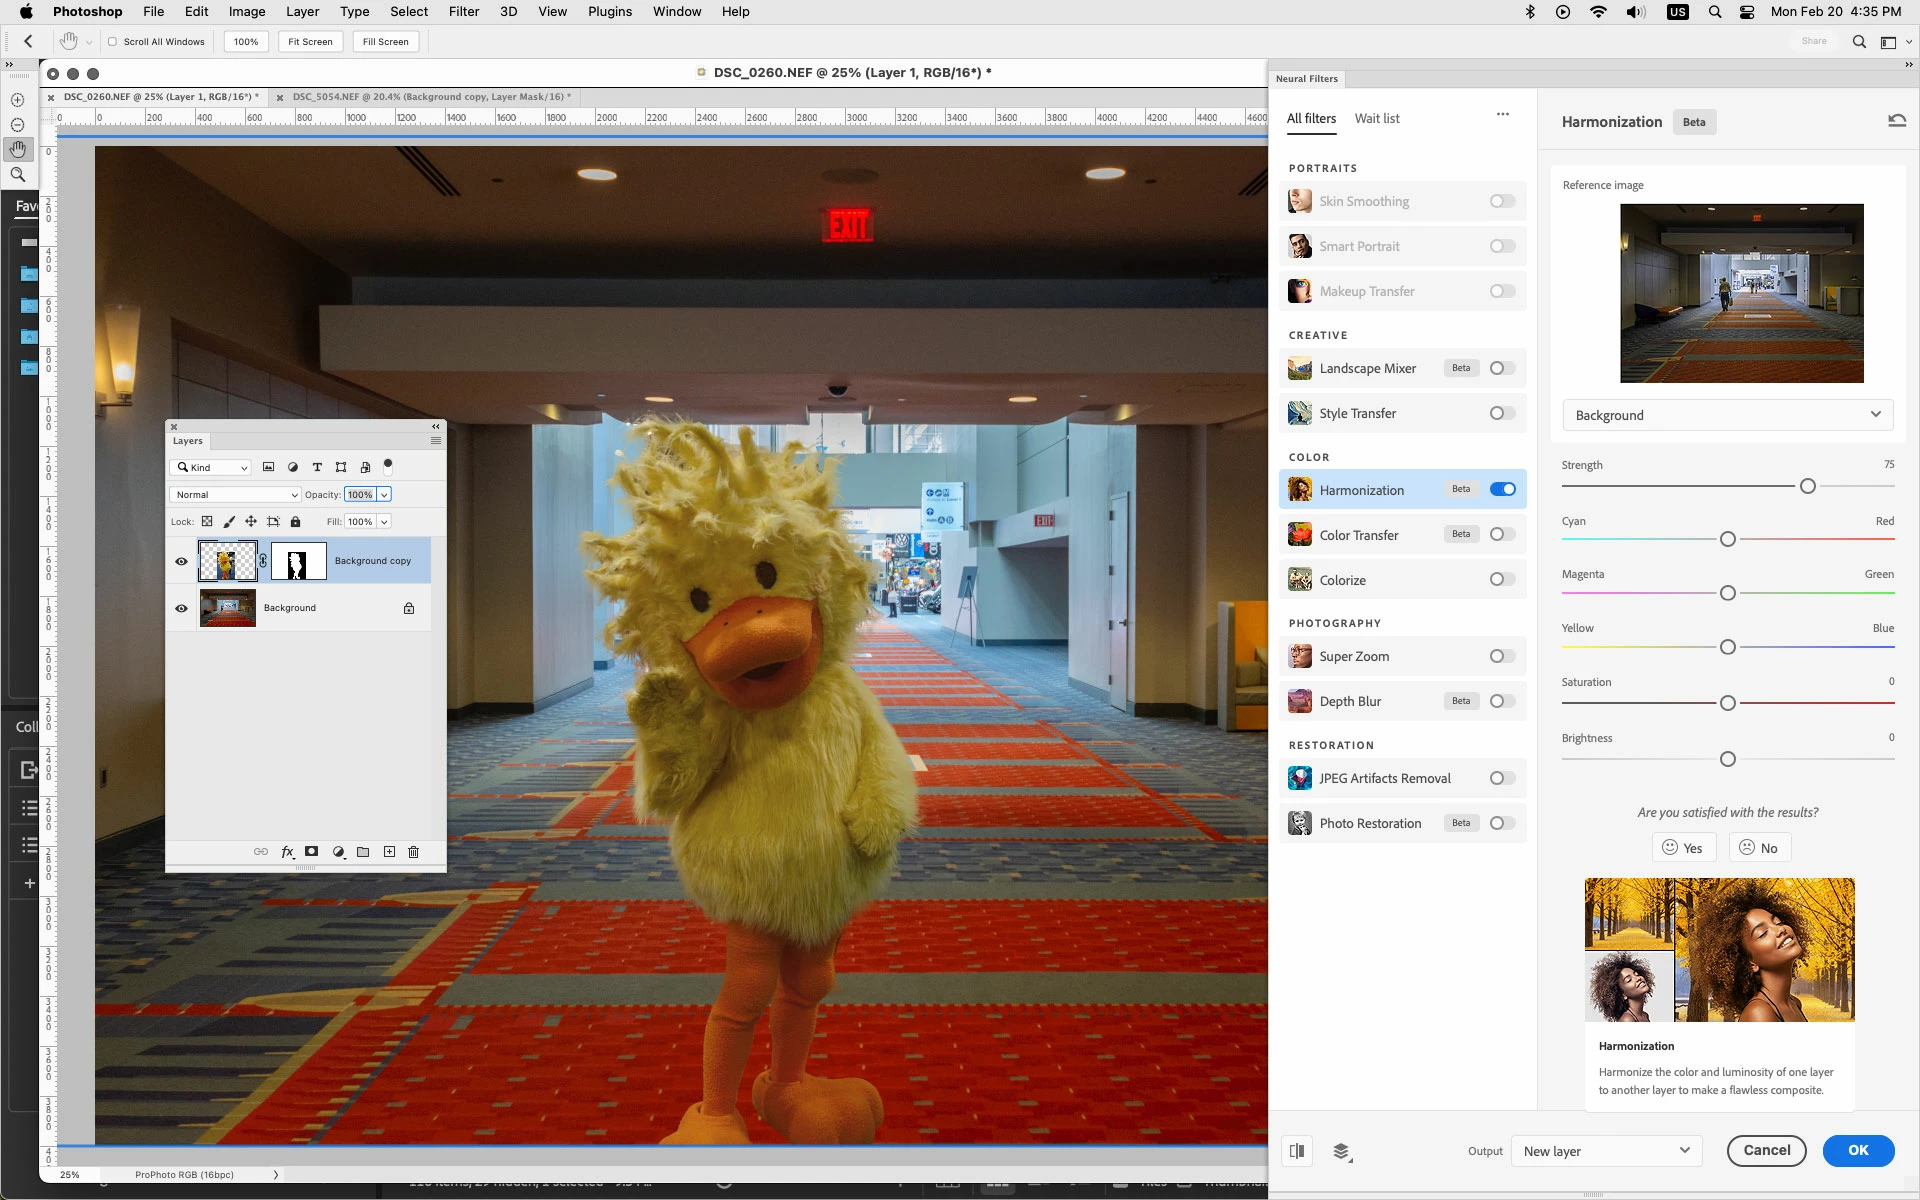Click the layer preview stack icon
This screenshot has height=1200, width=1920.
1342,1151
